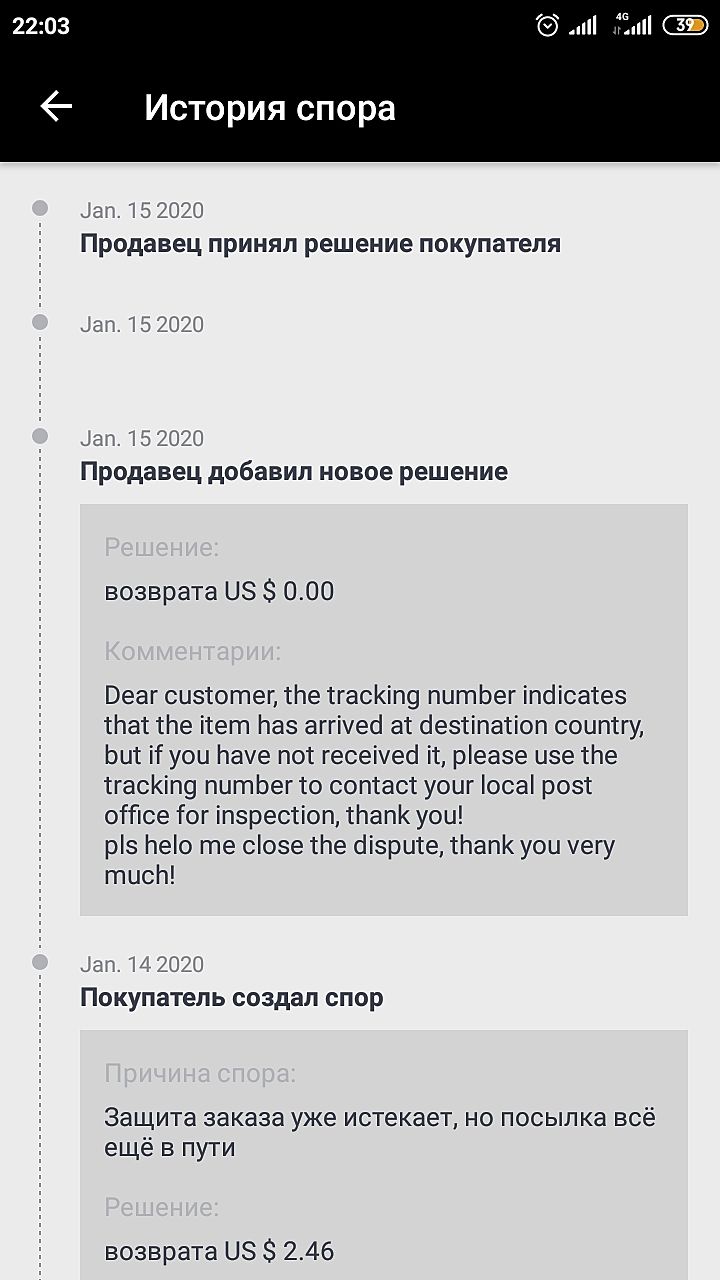Viewport: 720px width, 1280px height.
Task: Tap the "Комментарии:" label
Action: click(193, 652)
